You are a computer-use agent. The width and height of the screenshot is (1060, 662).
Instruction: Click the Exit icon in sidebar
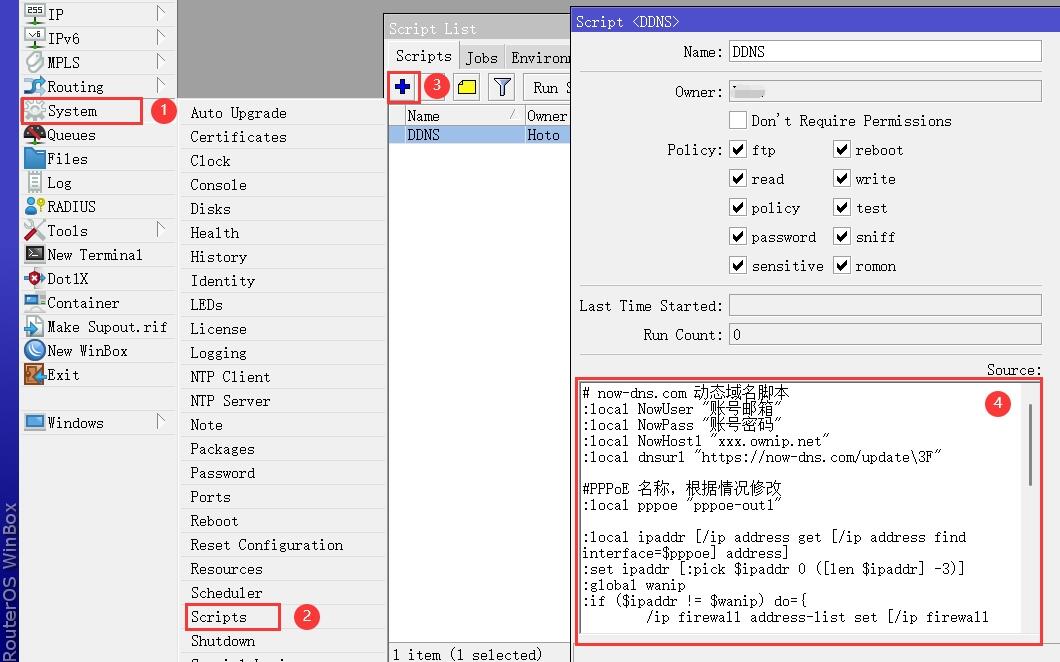(34, 375)
